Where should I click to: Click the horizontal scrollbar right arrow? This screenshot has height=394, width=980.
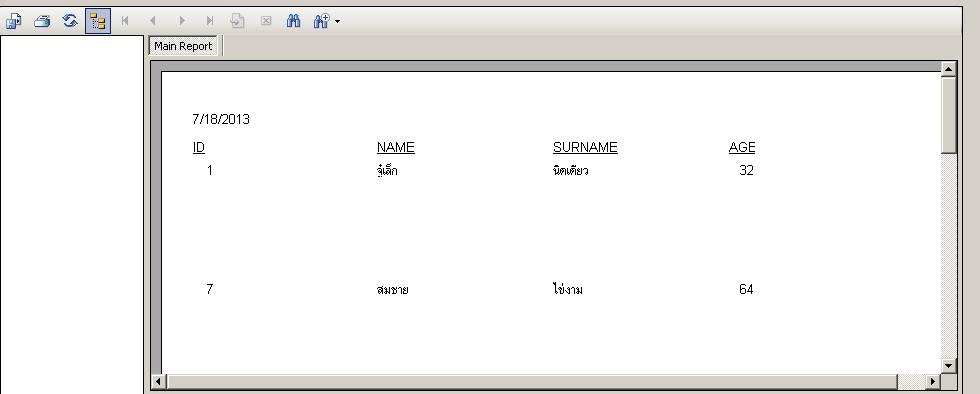pos(932,381)
